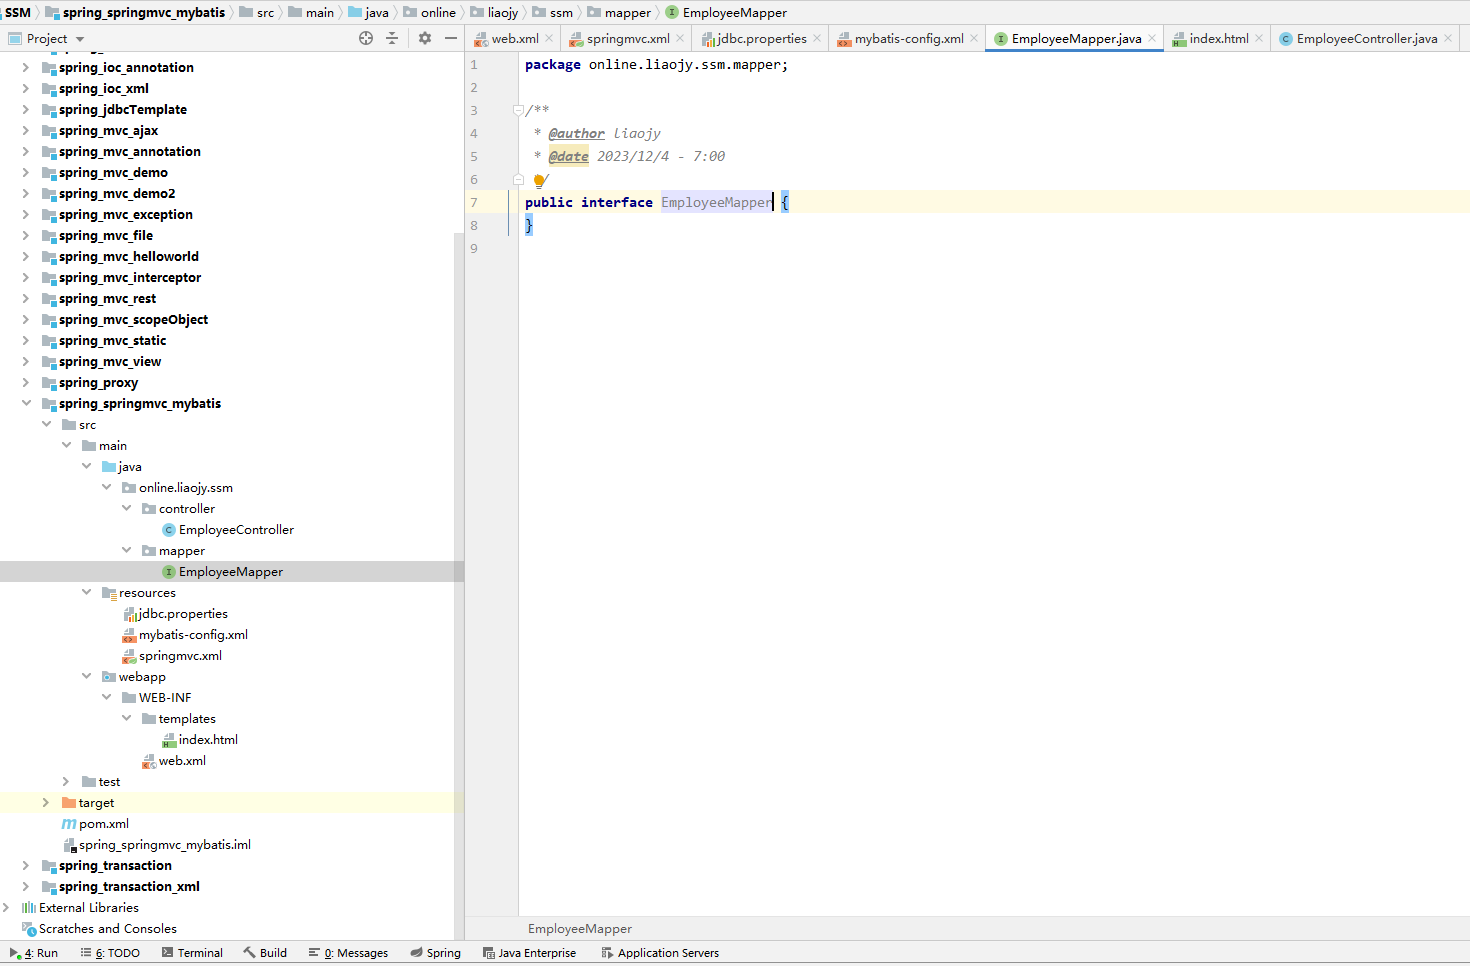The width and height of the screenshot is (1470, 966).
Task: Collapse the controller package
Action: pos(127,508)
